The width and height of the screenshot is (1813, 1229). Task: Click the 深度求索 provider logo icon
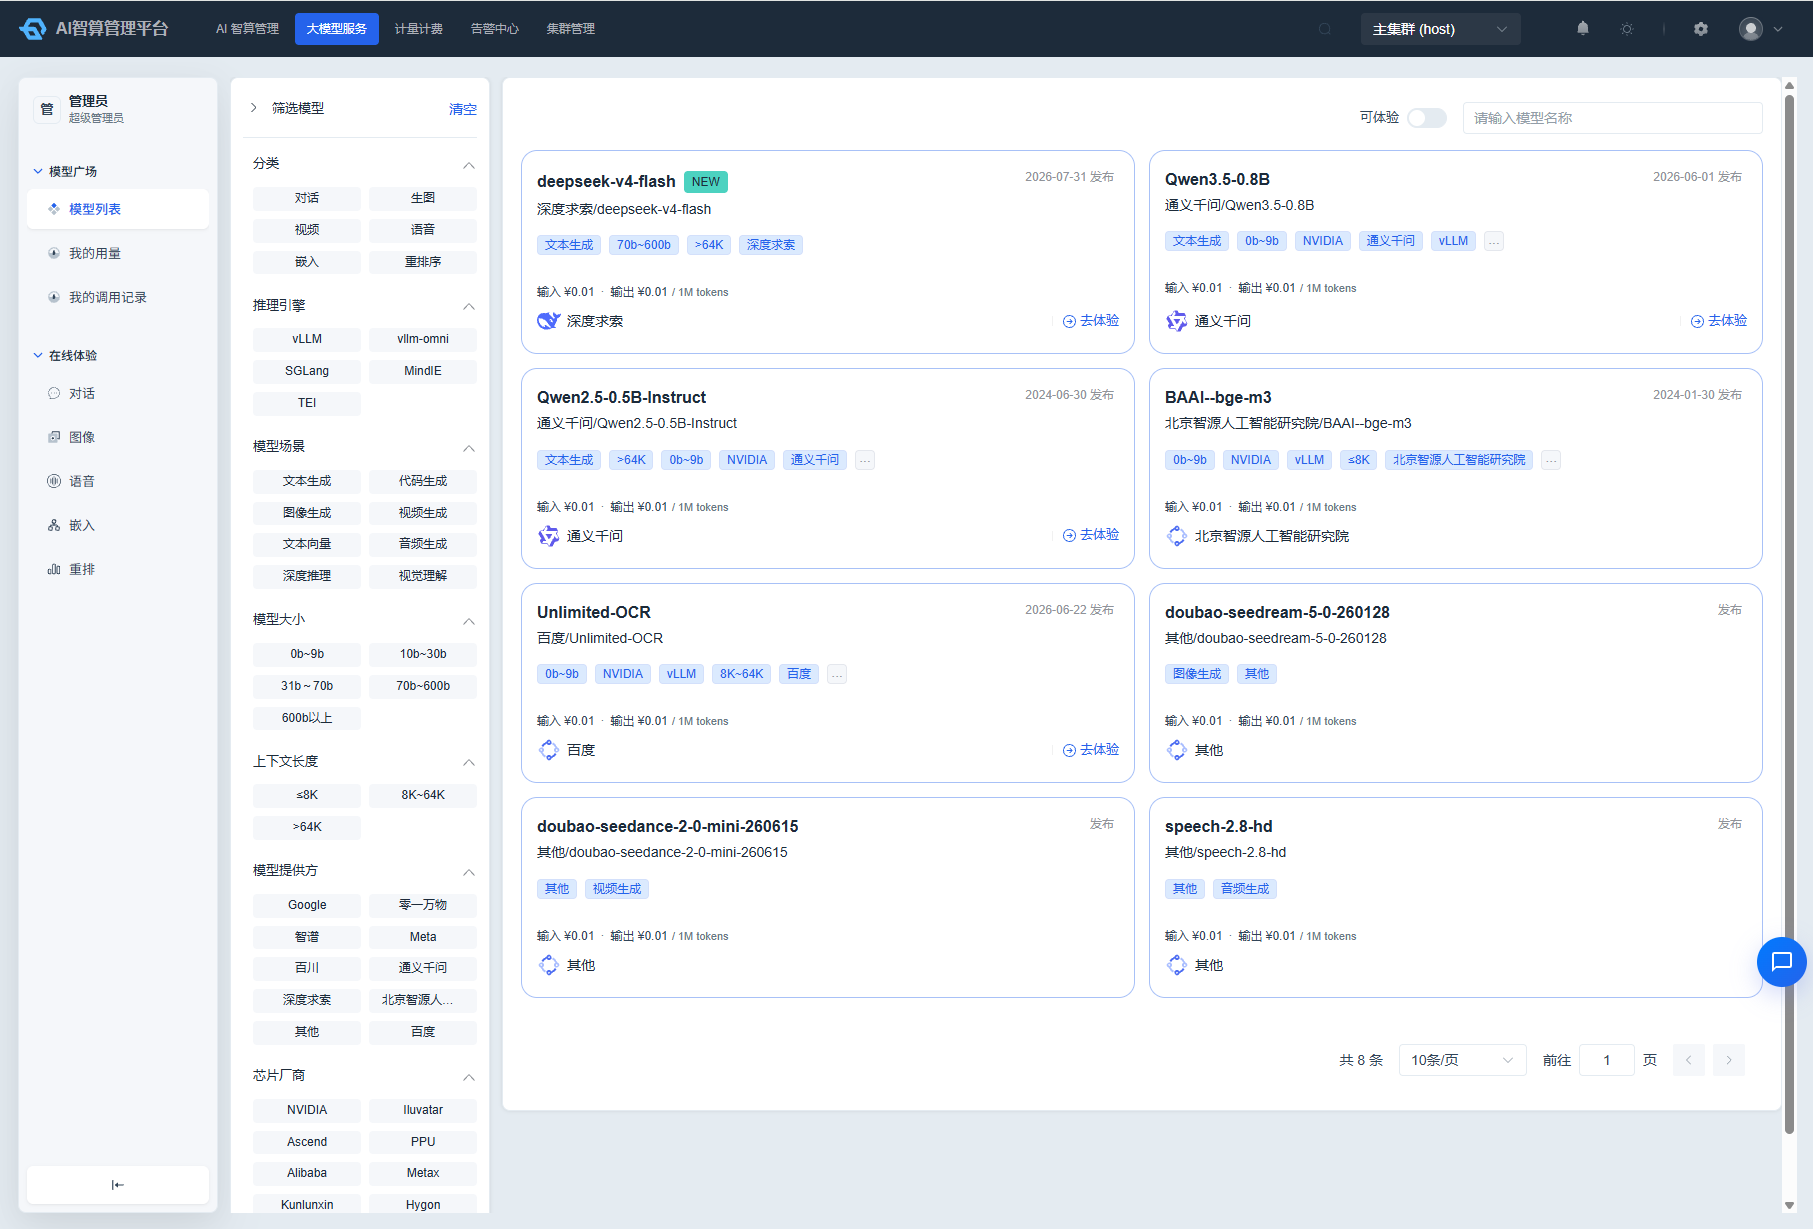pos(549,321)
